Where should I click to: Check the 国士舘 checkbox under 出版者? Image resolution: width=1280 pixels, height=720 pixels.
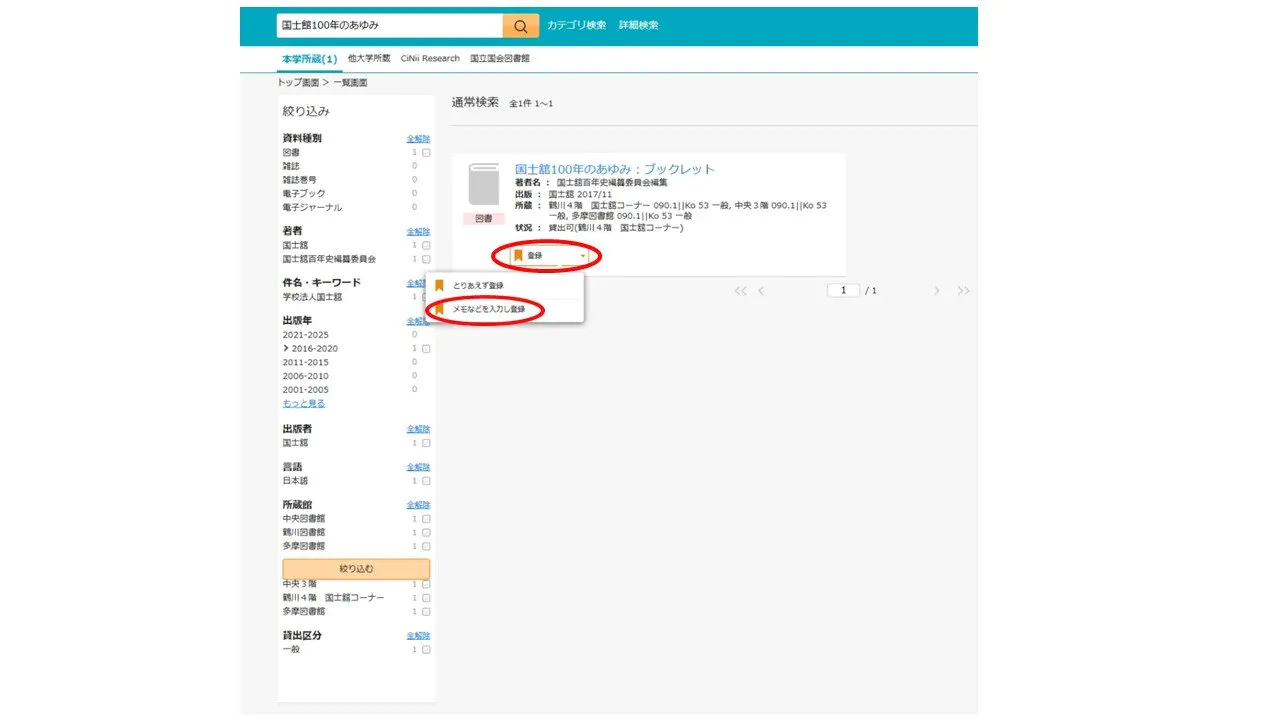[x=426, y=443]
